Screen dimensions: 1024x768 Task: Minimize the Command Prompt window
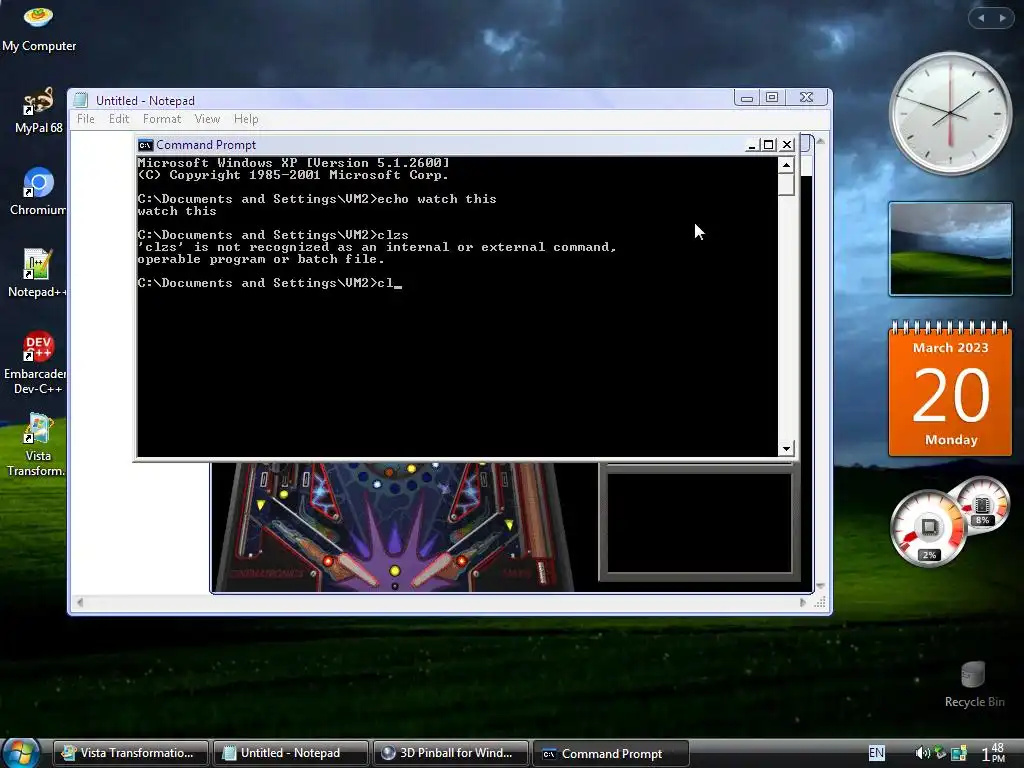[x=752, y=145]
